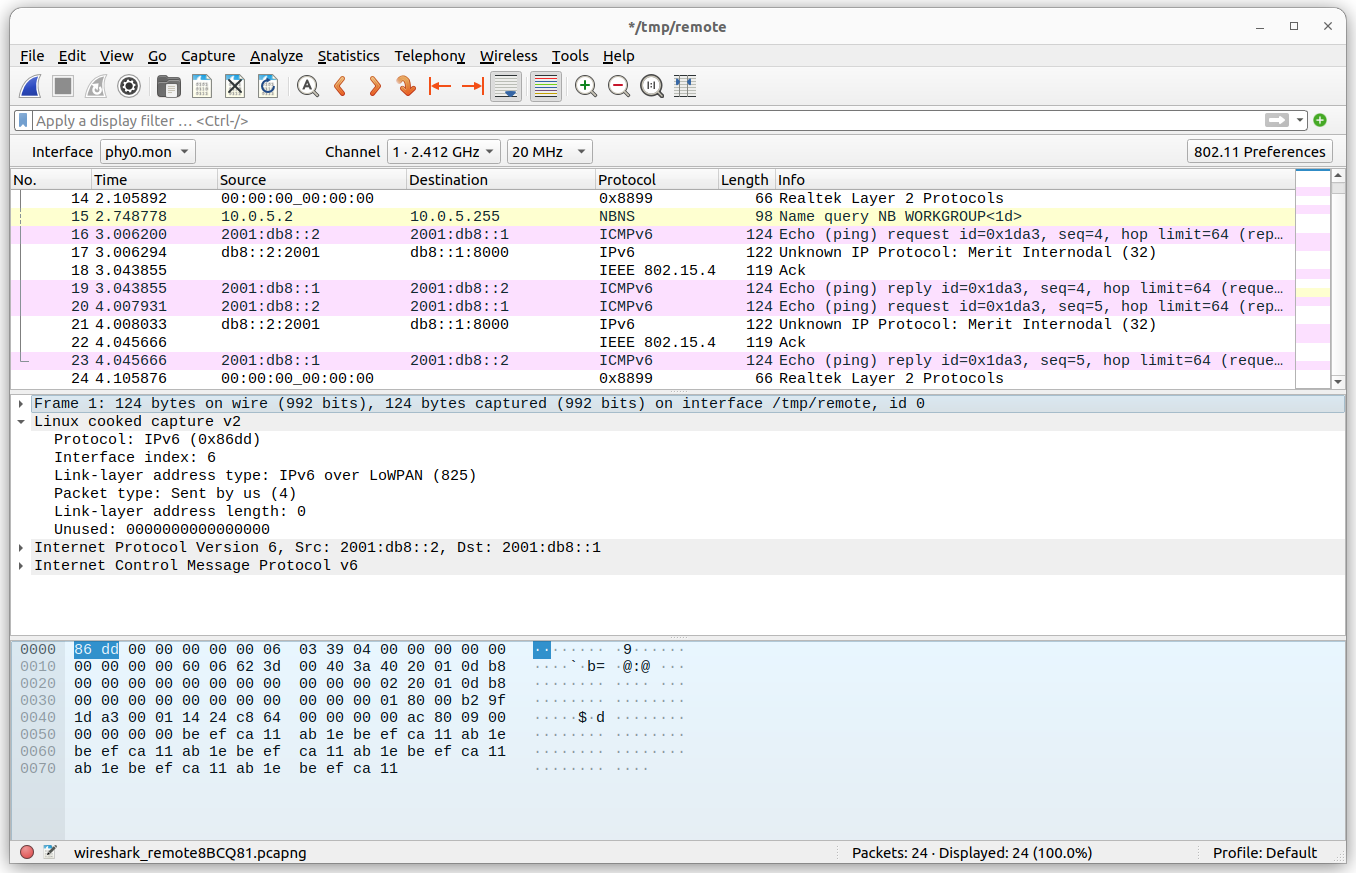Select the start capture toolbar icon
Image resolution: width=1356 pixels, height=873 pixels.
(30, 86)
